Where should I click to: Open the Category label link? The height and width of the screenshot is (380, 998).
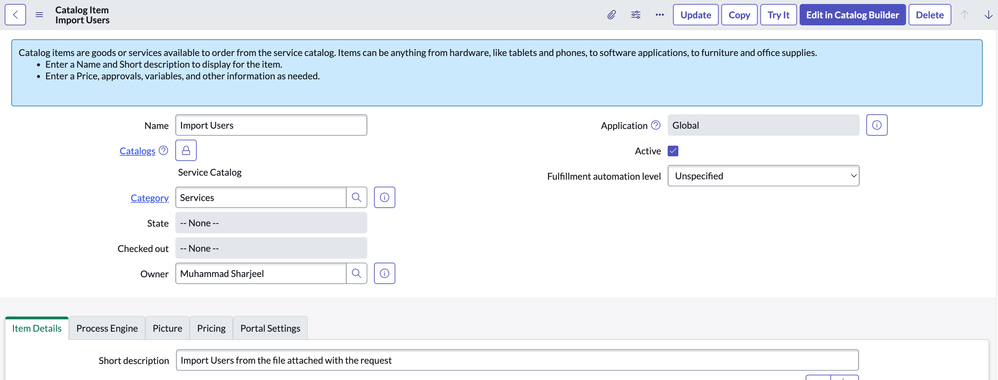point(150,198)
